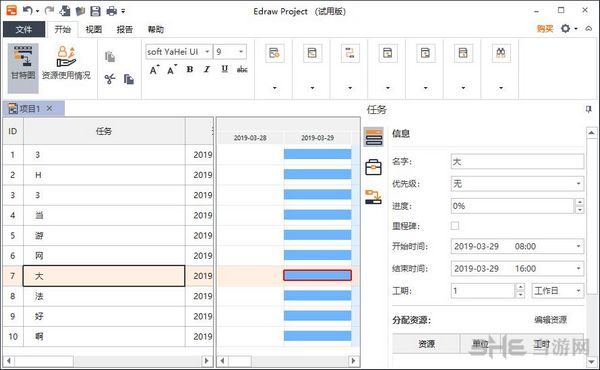This screenshot has width=600, height=370.
Task: Open the 工作日 duration unit dropdown
Action: click(x=578, y=291)
